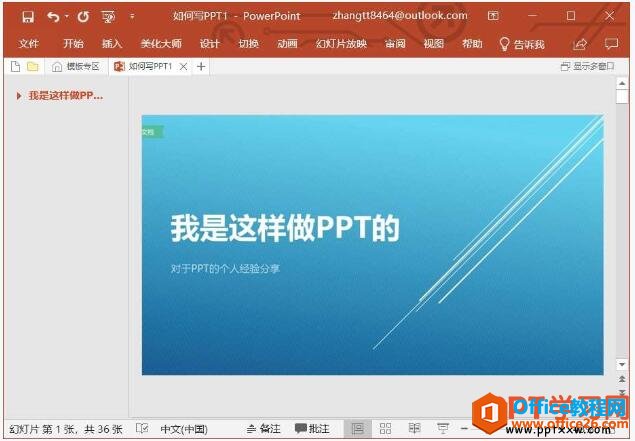Open Ribbon Display Options icon
The width and height of the screenshot is (635, 441).
[493, 16]
